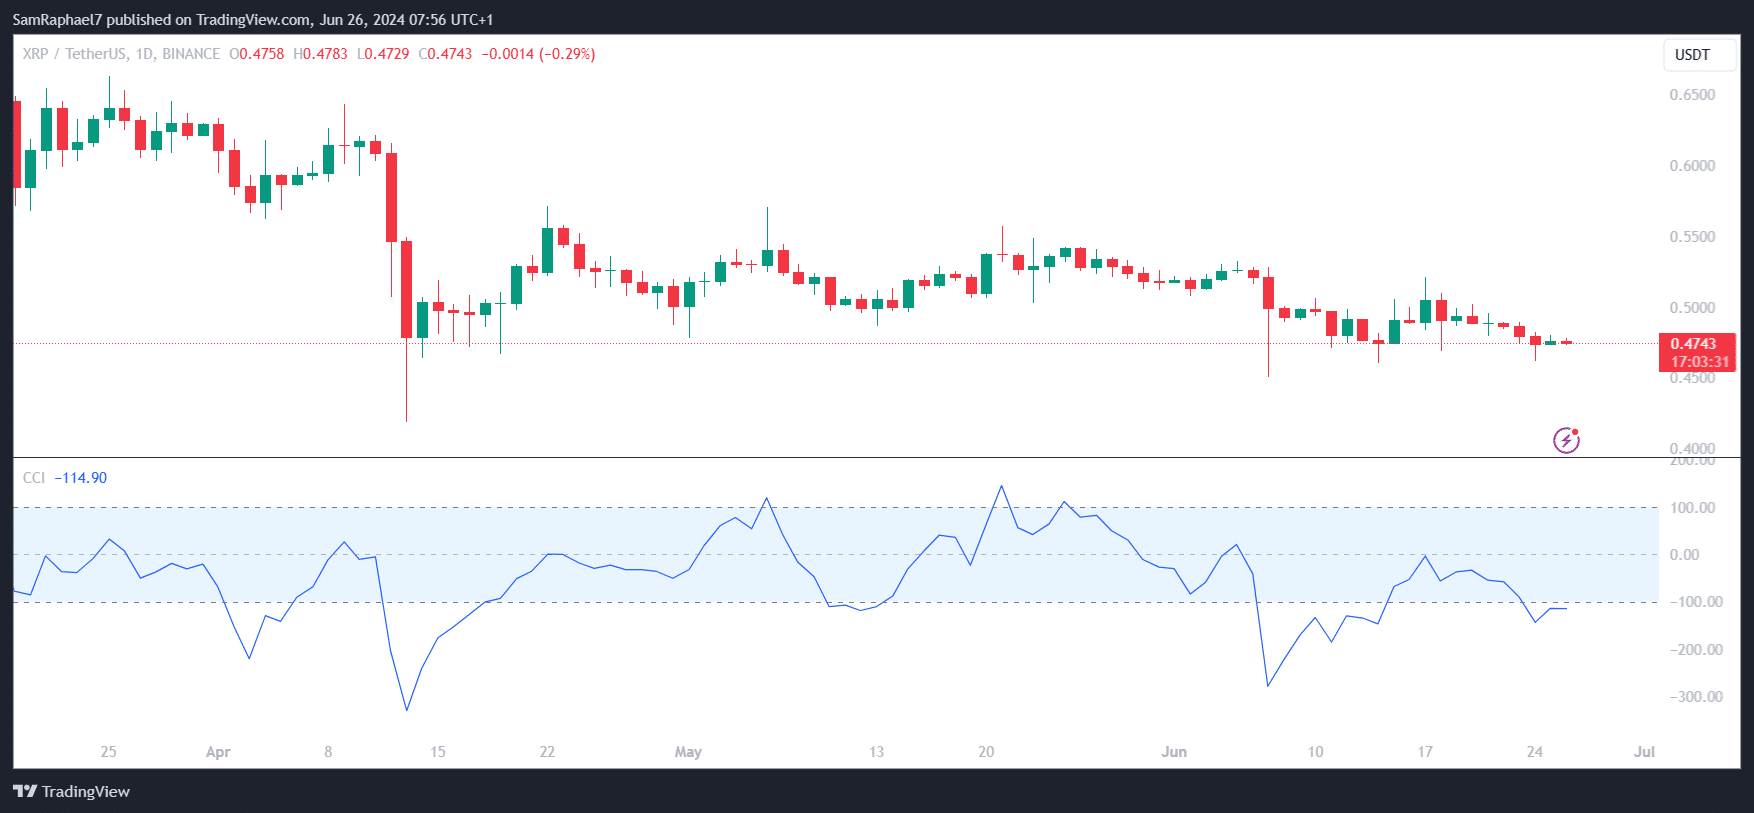Click the -300.00 CCI axis label
The image size is (1754, 813).
pos(1696,697)
